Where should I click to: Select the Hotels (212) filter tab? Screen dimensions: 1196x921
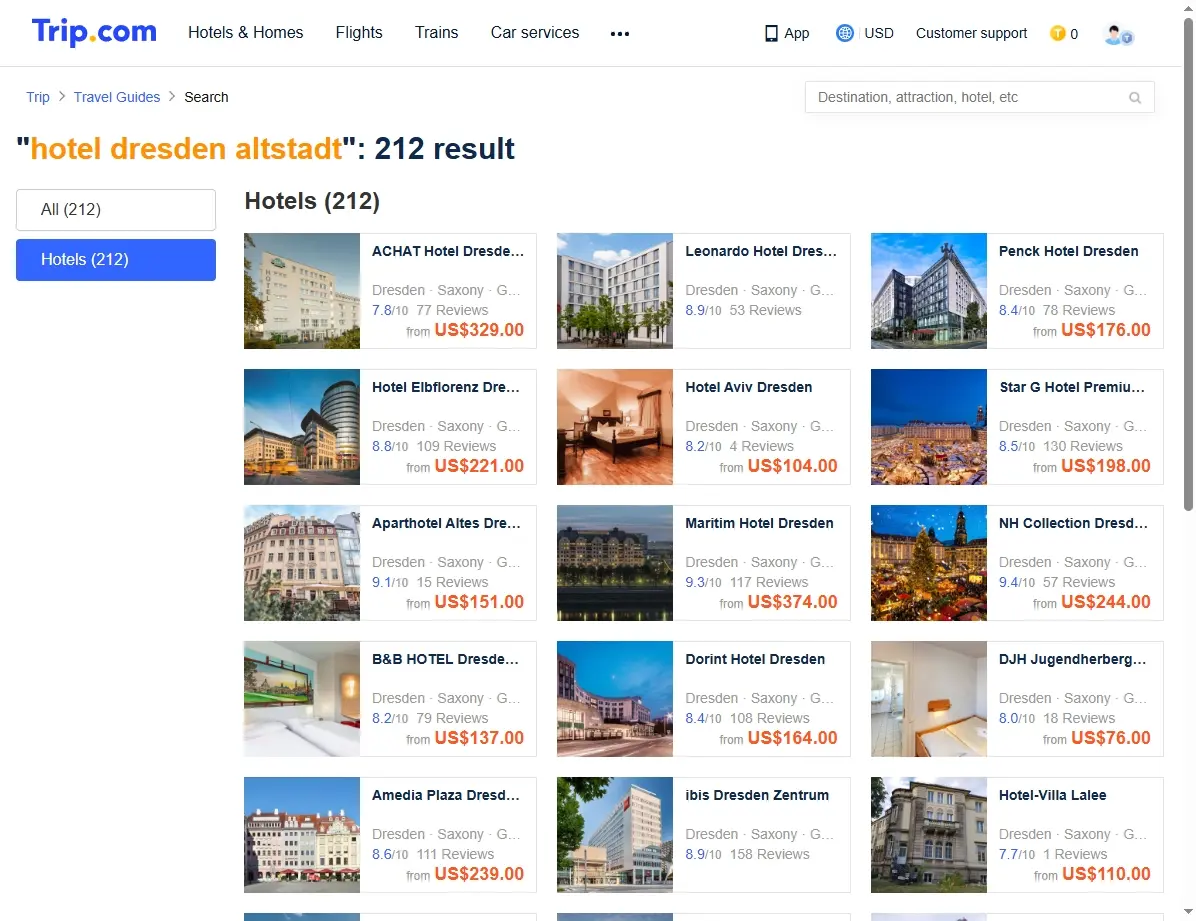(116, 260)
